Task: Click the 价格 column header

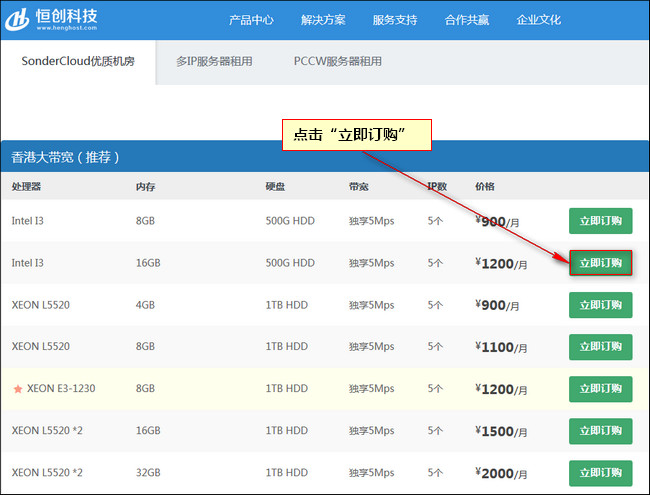Action: click(x=485, y=187)
